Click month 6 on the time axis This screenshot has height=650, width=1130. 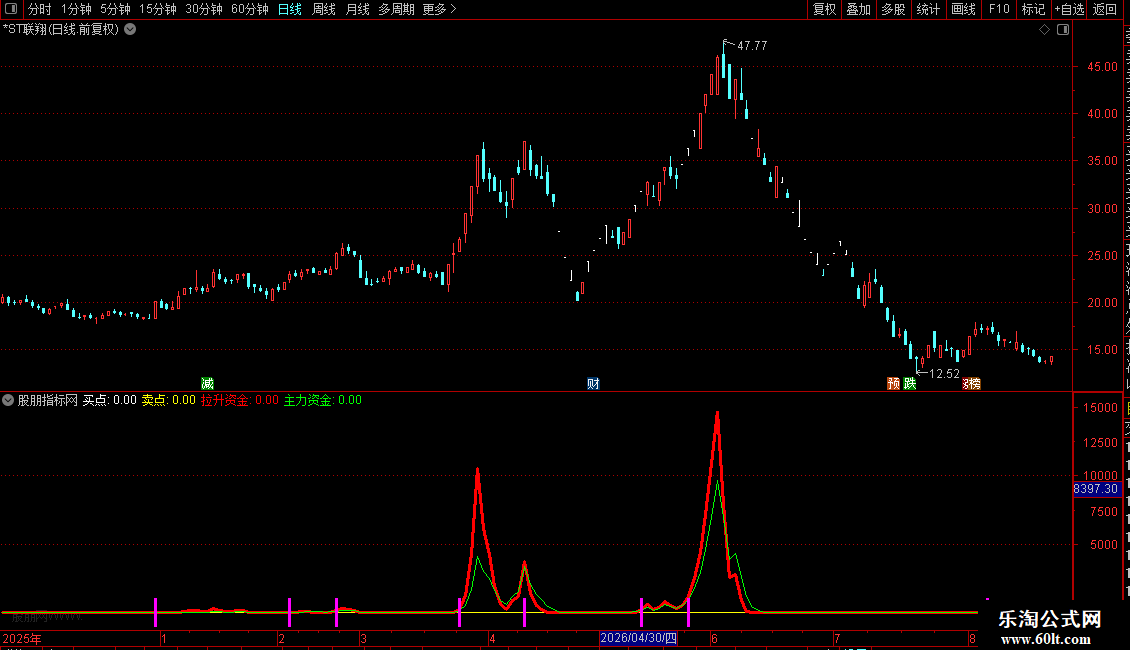(714, 639)
